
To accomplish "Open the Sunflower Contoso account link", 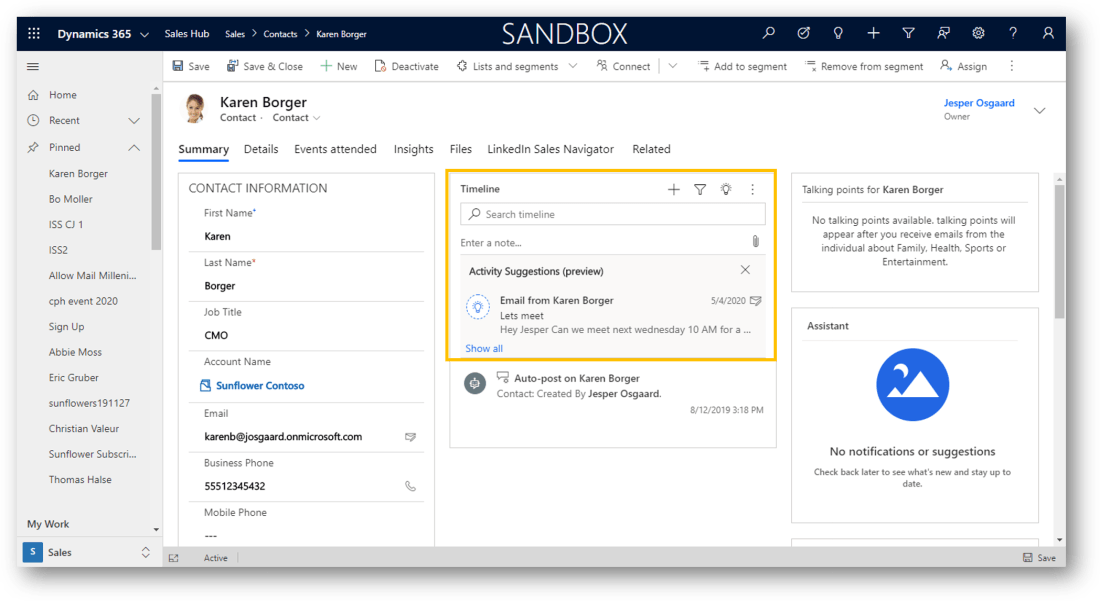I will click(x=260, y=385).
